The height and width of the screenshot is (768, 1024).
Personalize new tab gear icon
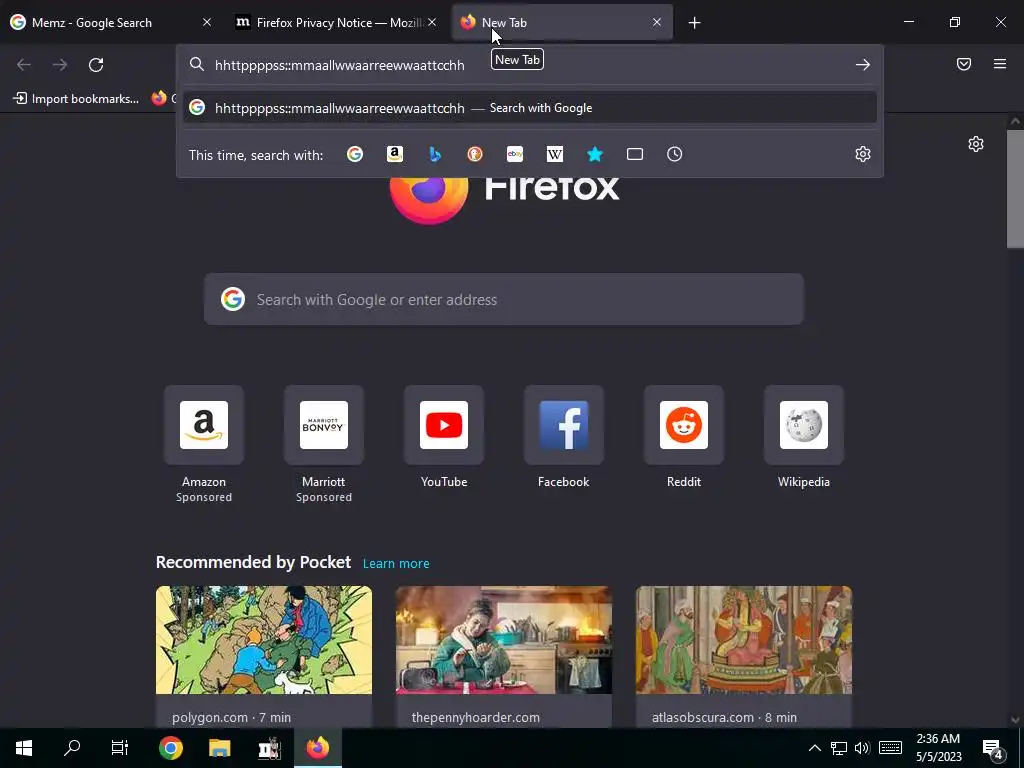click(976, 144)
